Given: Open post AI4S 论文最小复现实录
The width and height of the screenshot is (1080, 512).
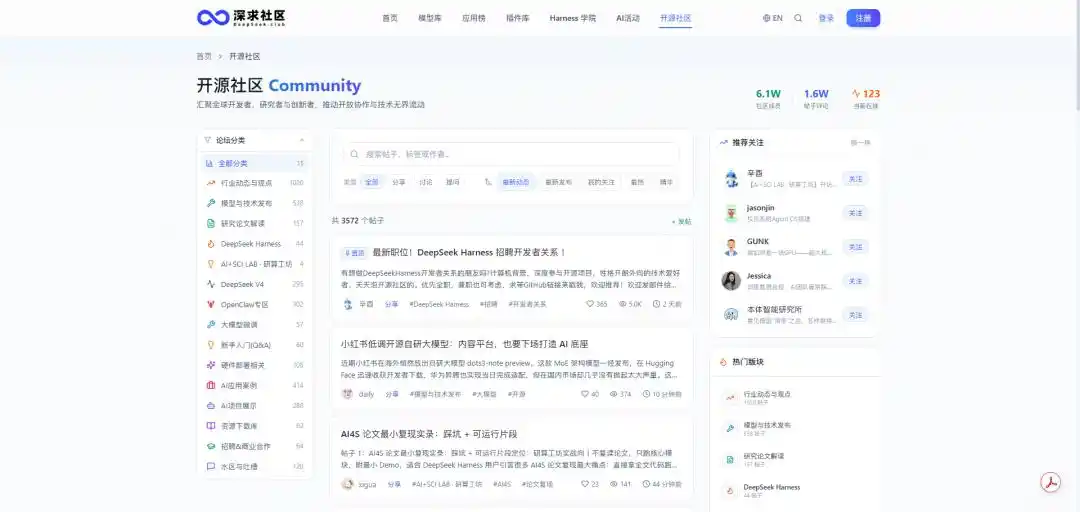Looking at the screenshot, I should pyautogui.click(x=428, y=434).
